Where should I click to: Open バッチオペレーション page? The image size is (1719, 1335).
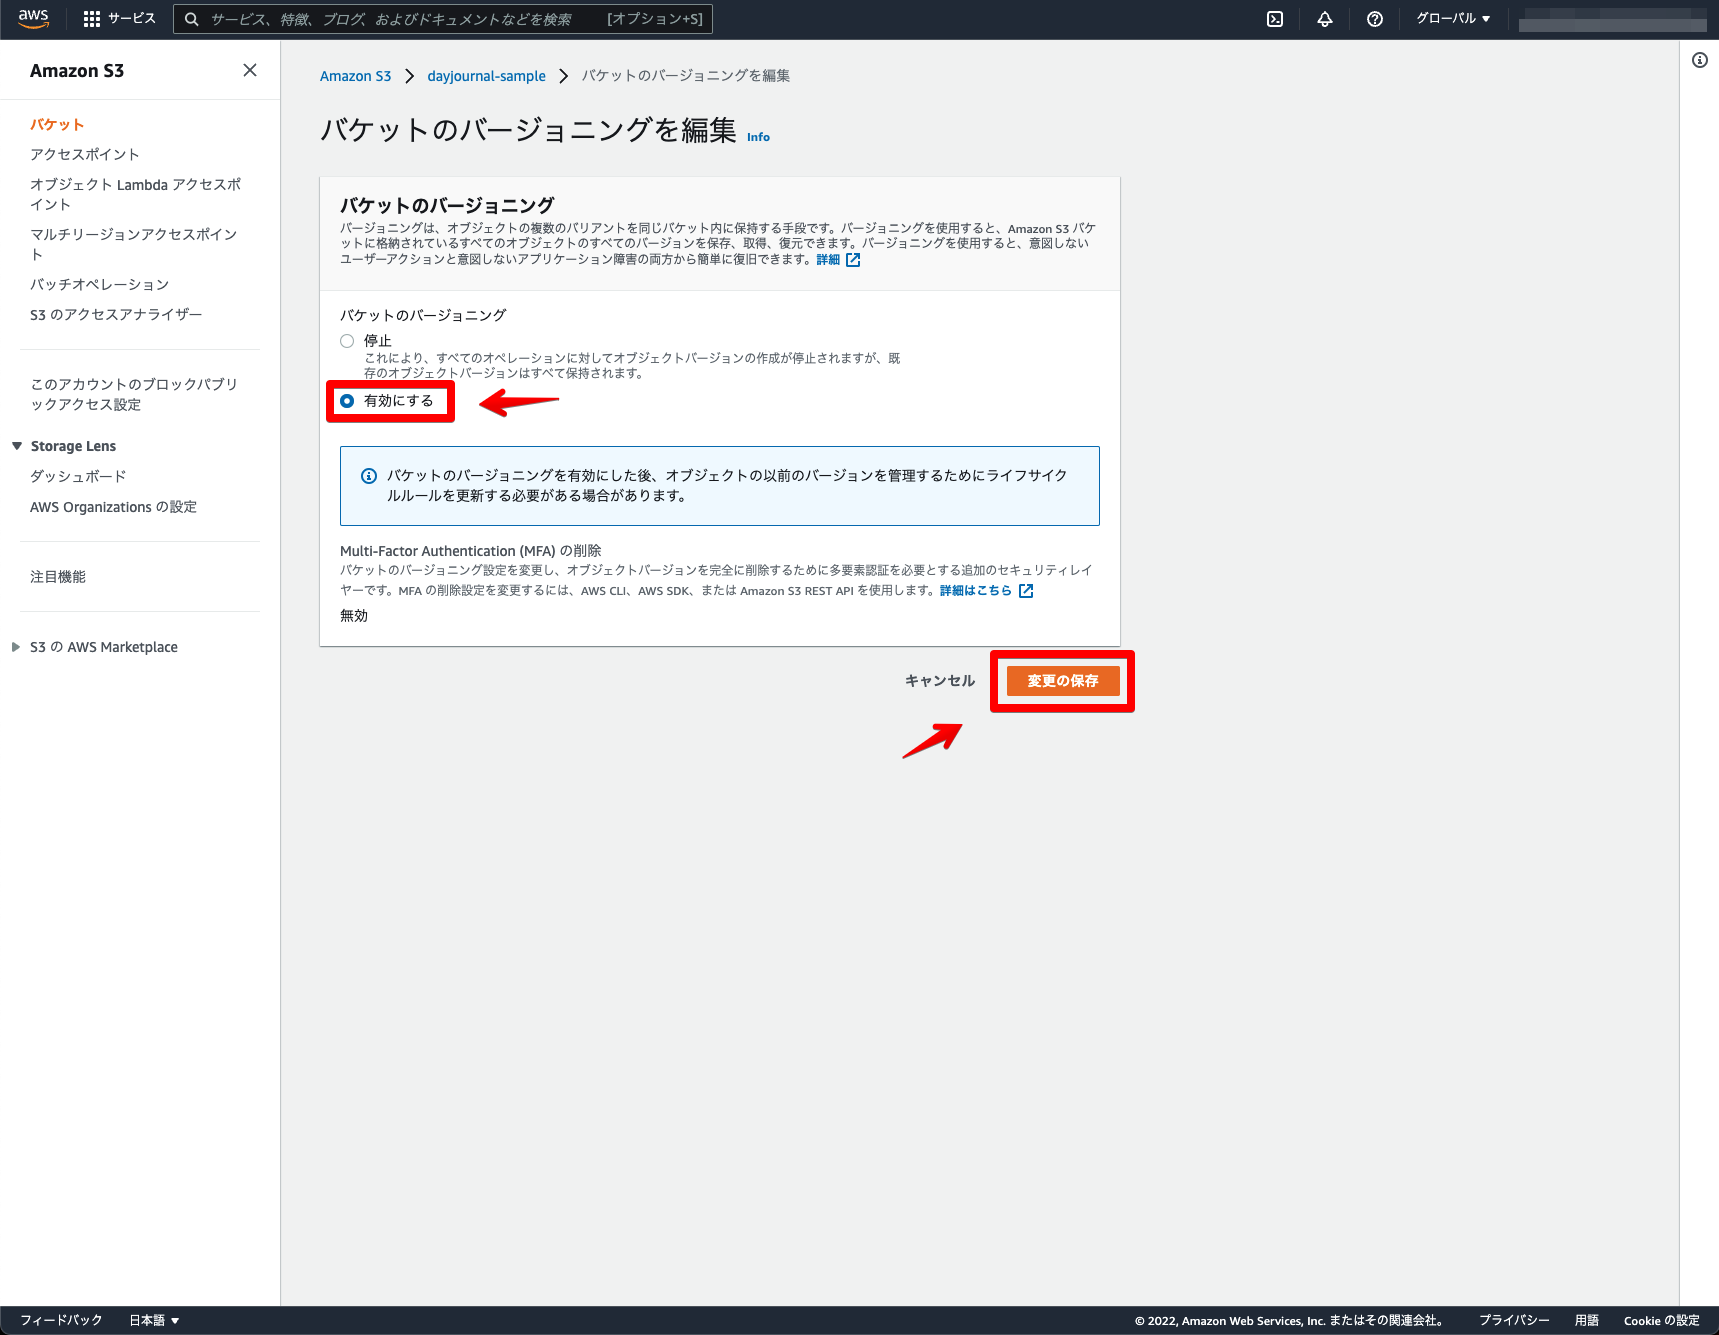(x=100, y=284)
